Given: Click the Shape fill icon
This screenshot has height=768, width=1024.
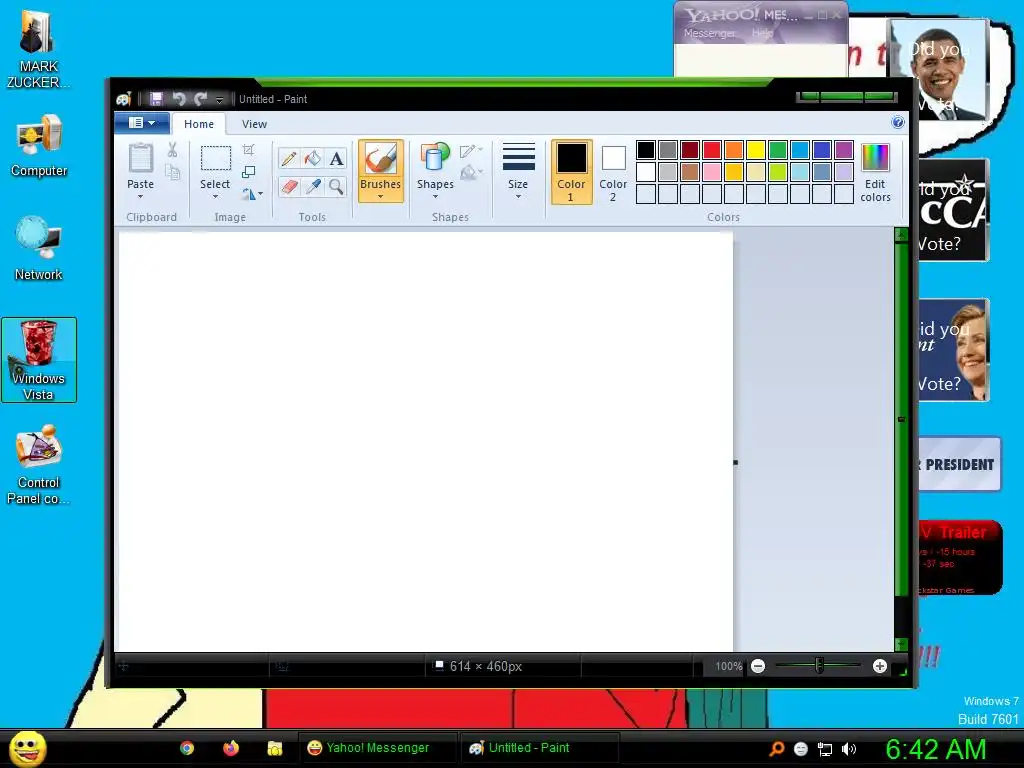Looking at the screenshot, I should (470, 173).
